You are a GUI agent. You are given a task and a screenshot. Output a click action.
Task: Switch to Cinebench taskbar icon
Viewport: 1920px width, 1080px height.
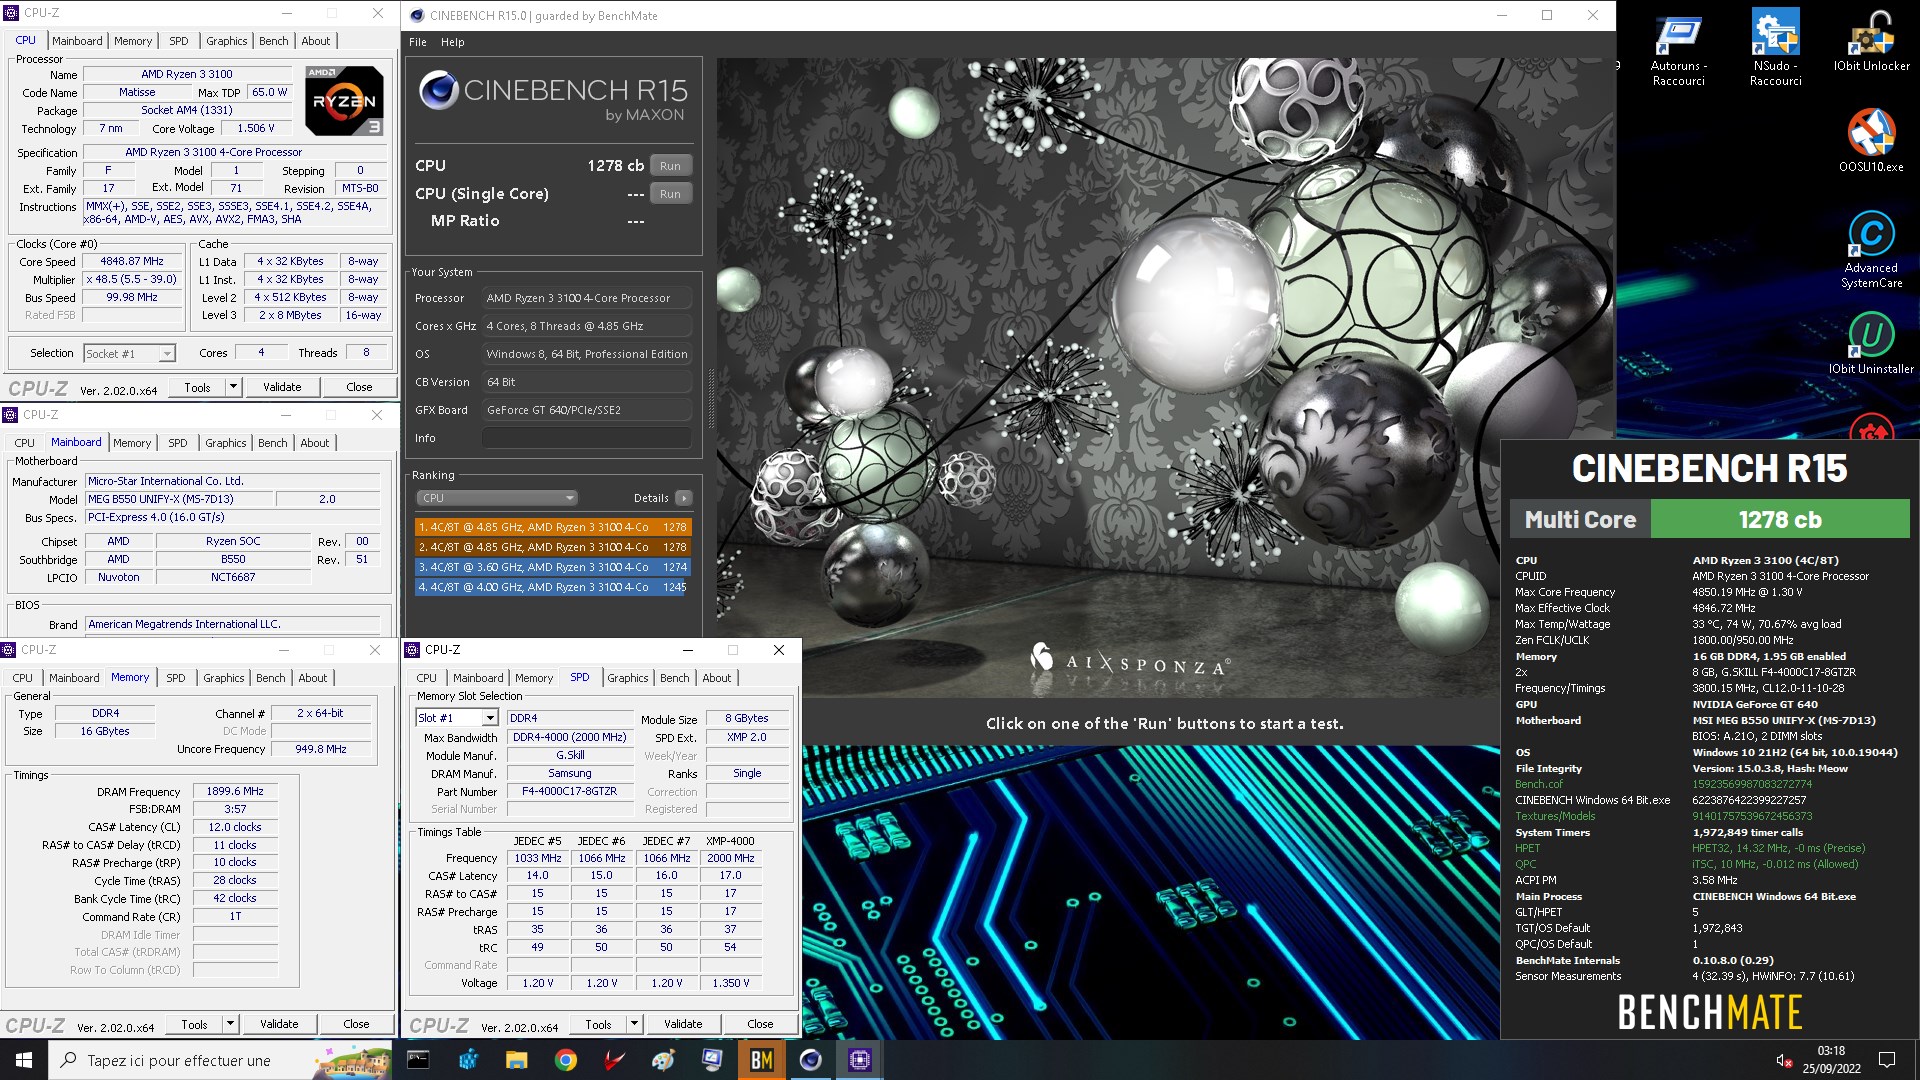811,1060
